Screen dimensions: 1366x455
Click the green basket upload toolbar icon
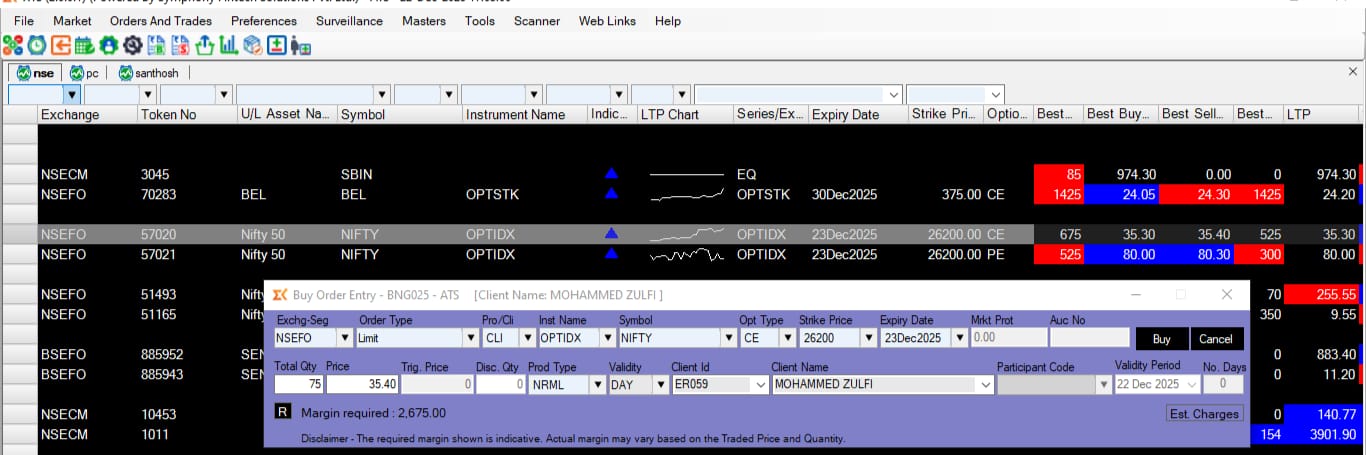click(205, 45)
